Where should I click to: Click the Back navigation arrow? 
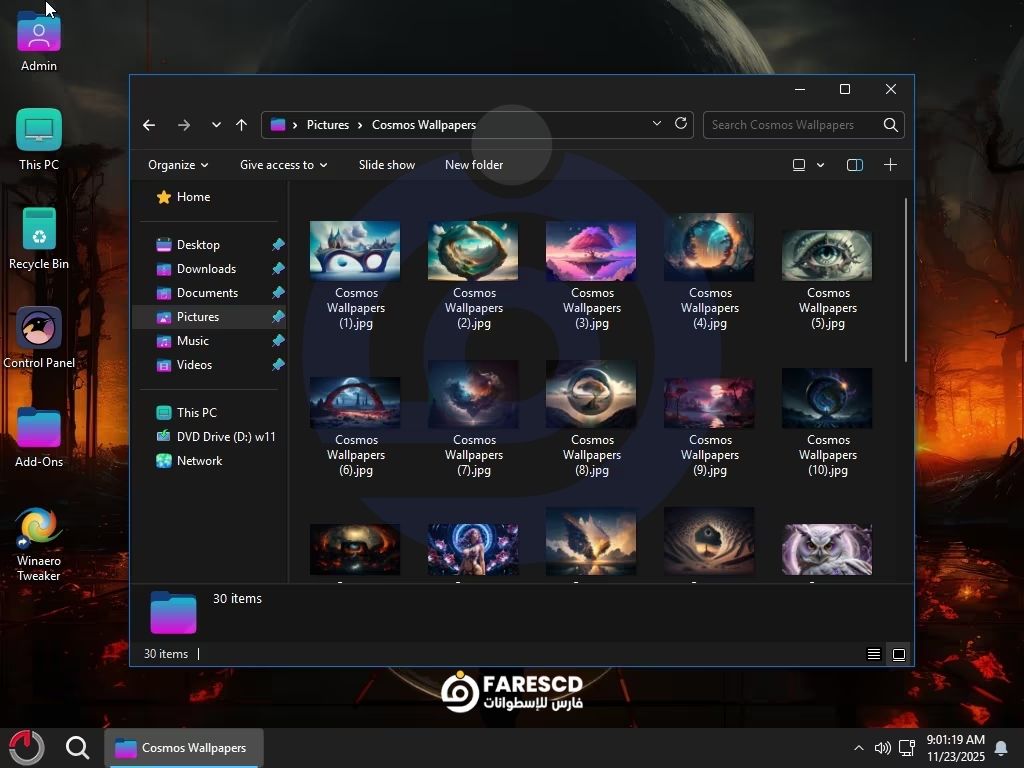149,125
